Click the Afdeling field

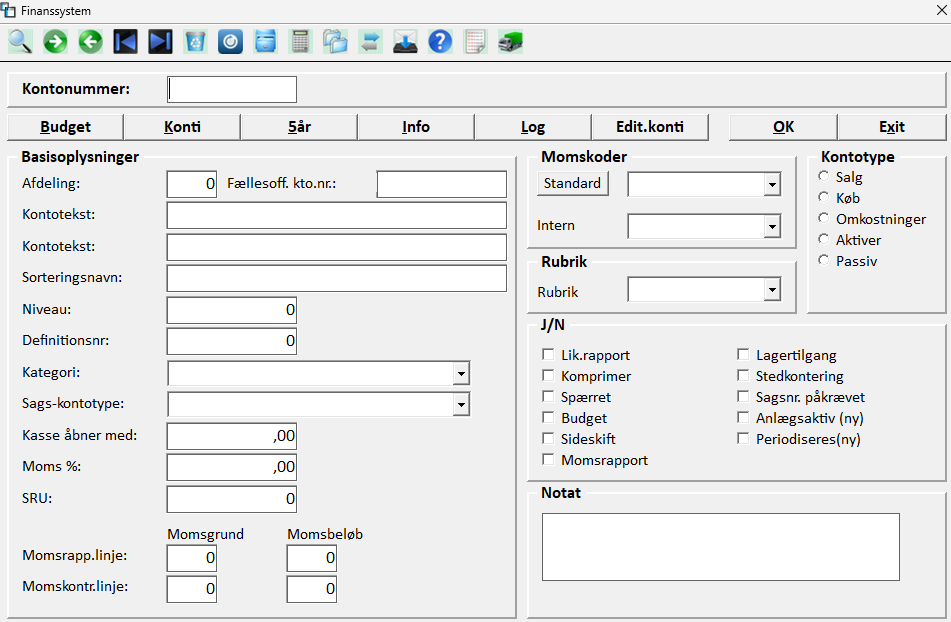click(x=192, y=184)
